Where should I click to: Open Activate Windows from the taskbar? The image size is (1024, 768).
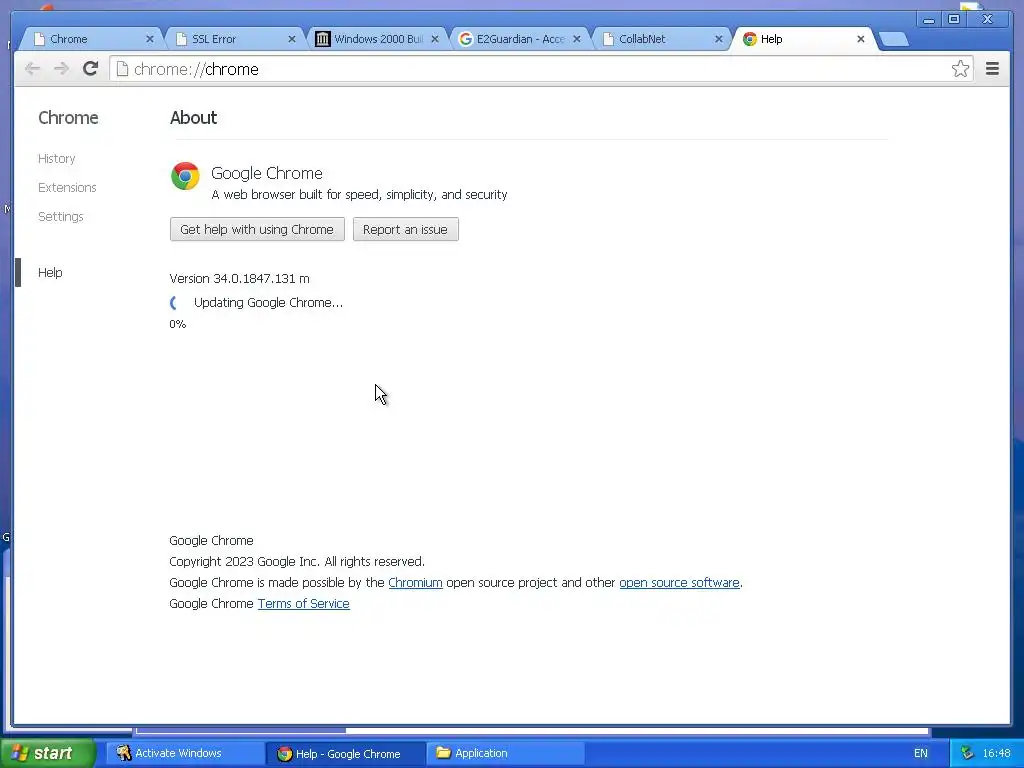[184, 753]
